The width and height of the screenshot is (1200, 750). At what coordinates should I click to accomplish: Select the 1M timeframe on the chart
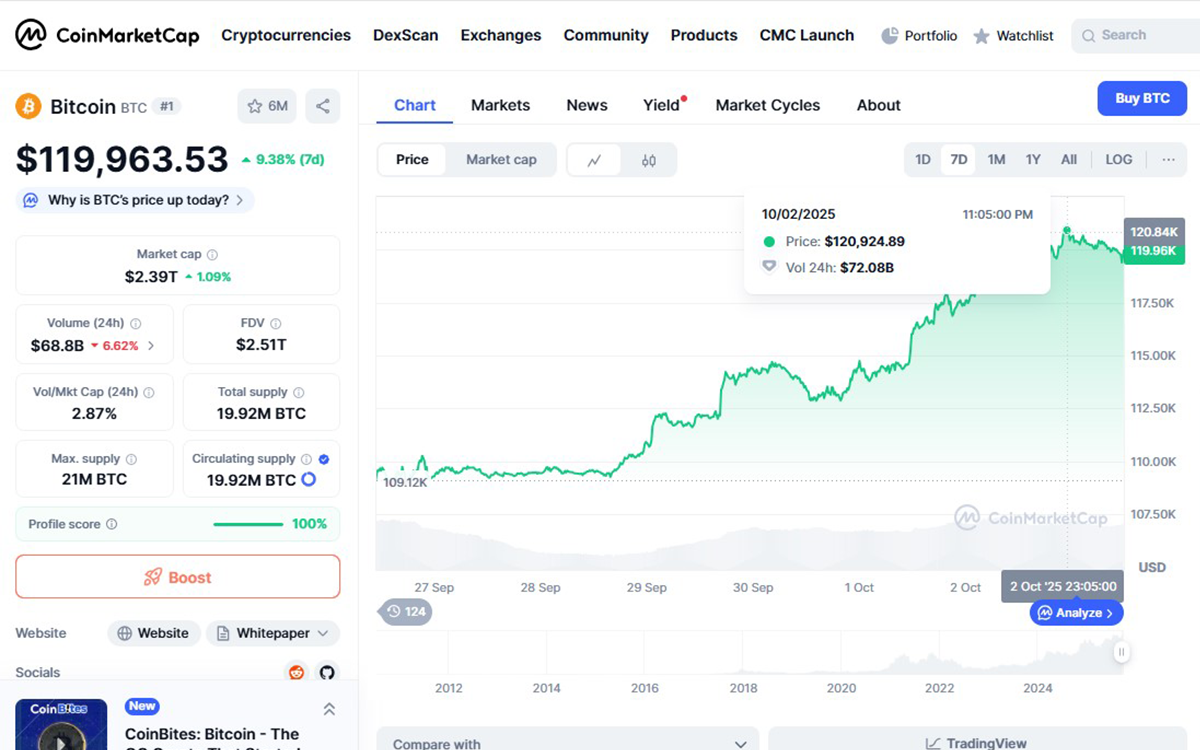pos(995,159)
